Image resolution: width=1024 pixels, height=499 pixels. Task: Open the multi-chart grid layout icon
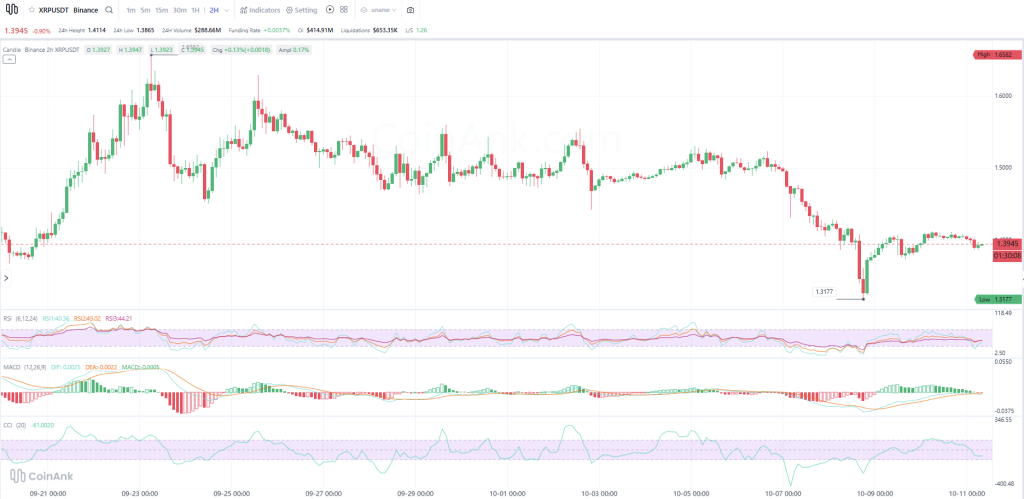[344, 10]
